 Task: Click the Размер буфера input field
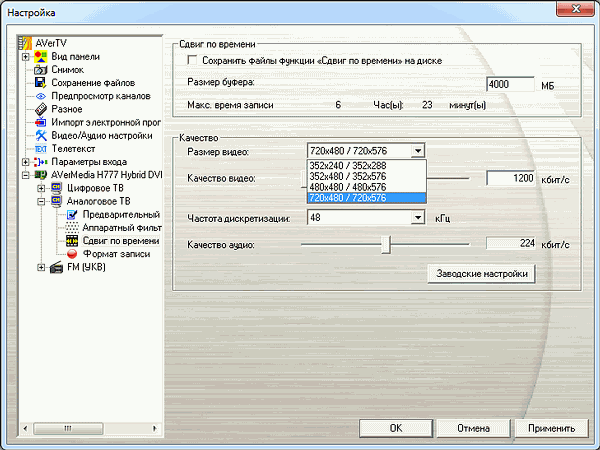(510, 84)
